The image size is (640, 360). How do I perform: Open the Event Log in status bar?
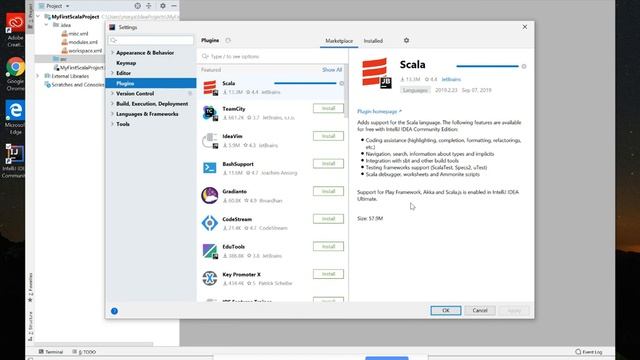pyautogui.click(x=589, y=352)
